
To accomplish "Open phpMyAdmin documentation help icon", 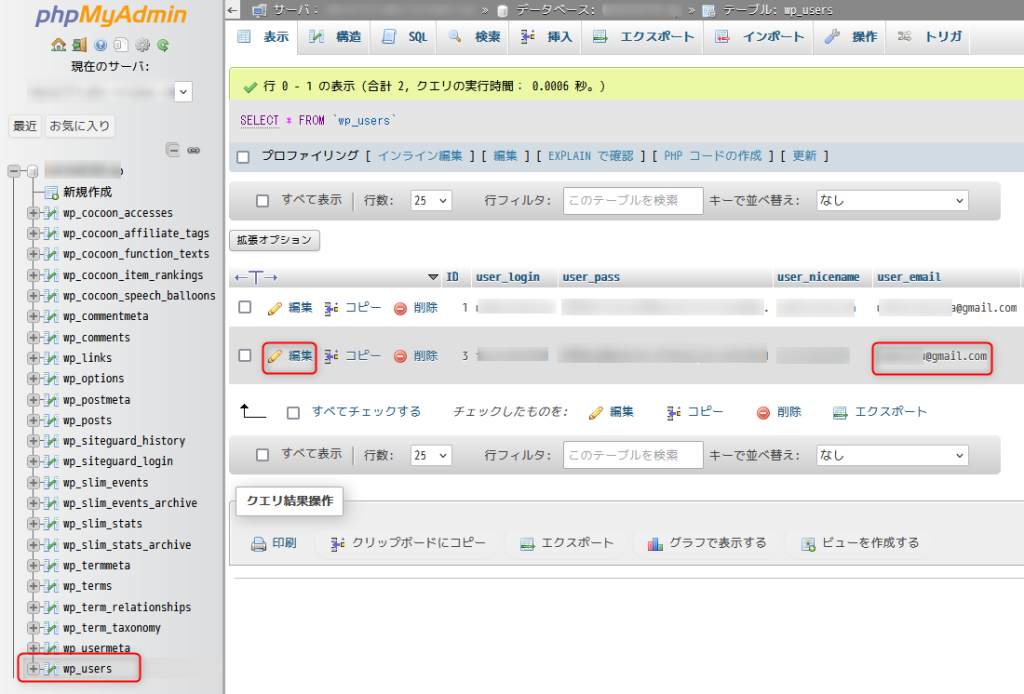I will pyautogui.click(x=100, y=45).
